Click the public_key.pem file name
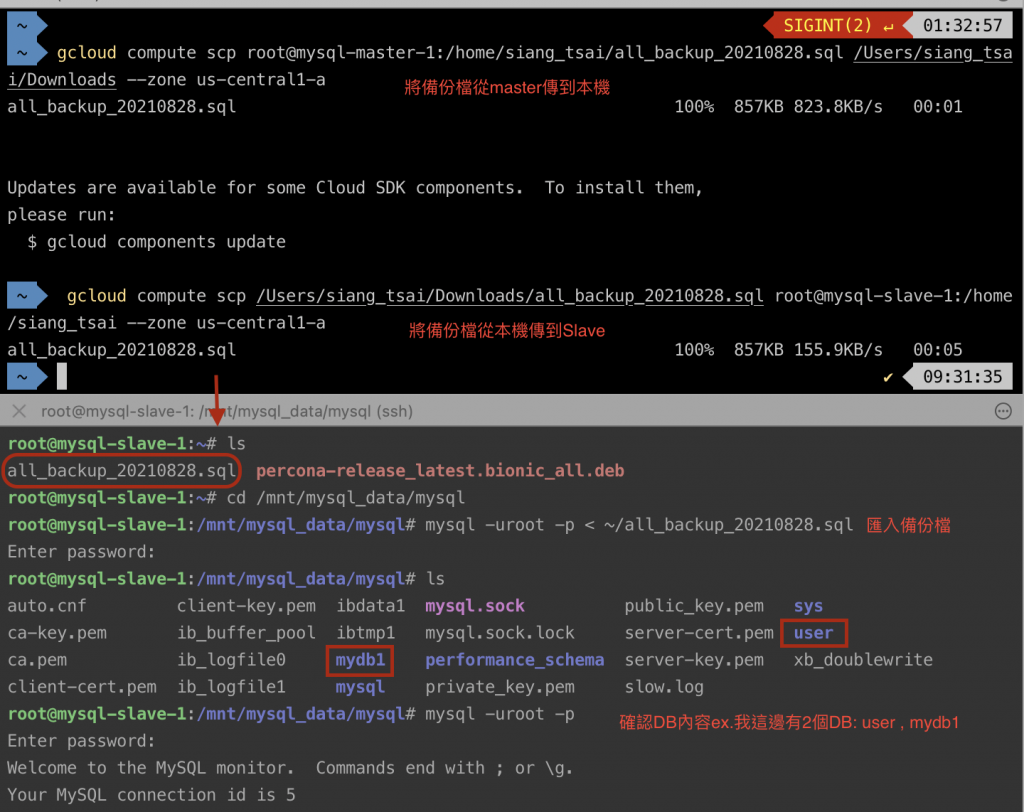 click(694, 606)
